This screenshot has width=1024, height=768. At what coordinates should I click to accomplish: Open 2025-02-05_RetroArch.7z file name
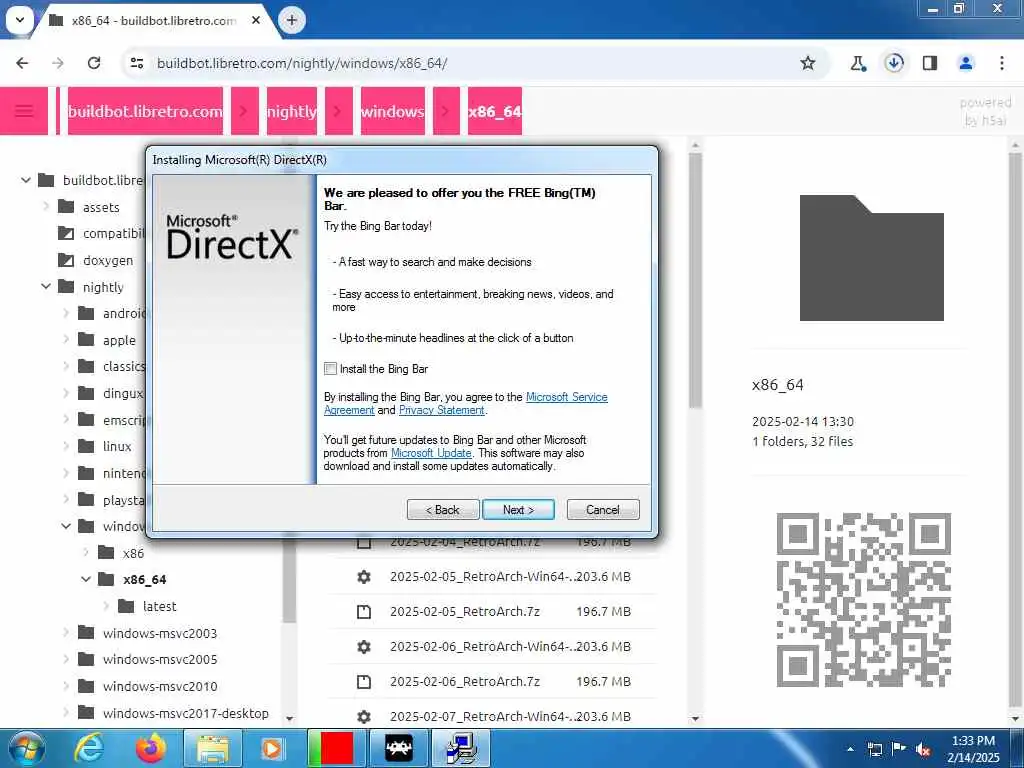point(465,612)
